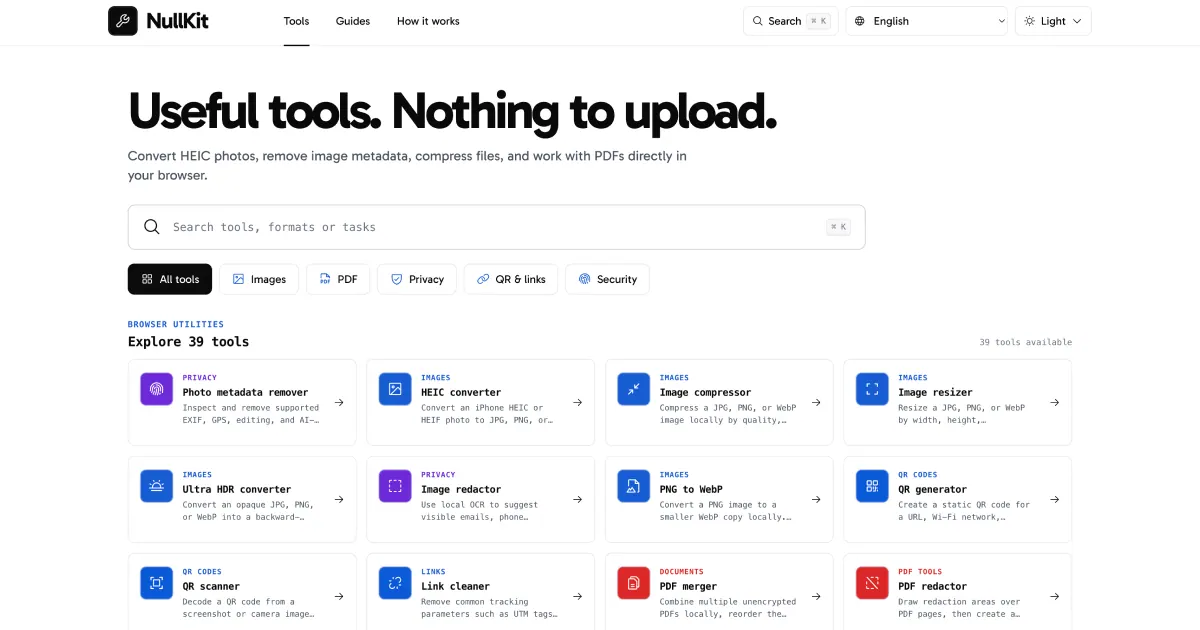This screenshot has height=630, width=1200.
Task: Open the How it works page
Action: (x=428, y=21)
